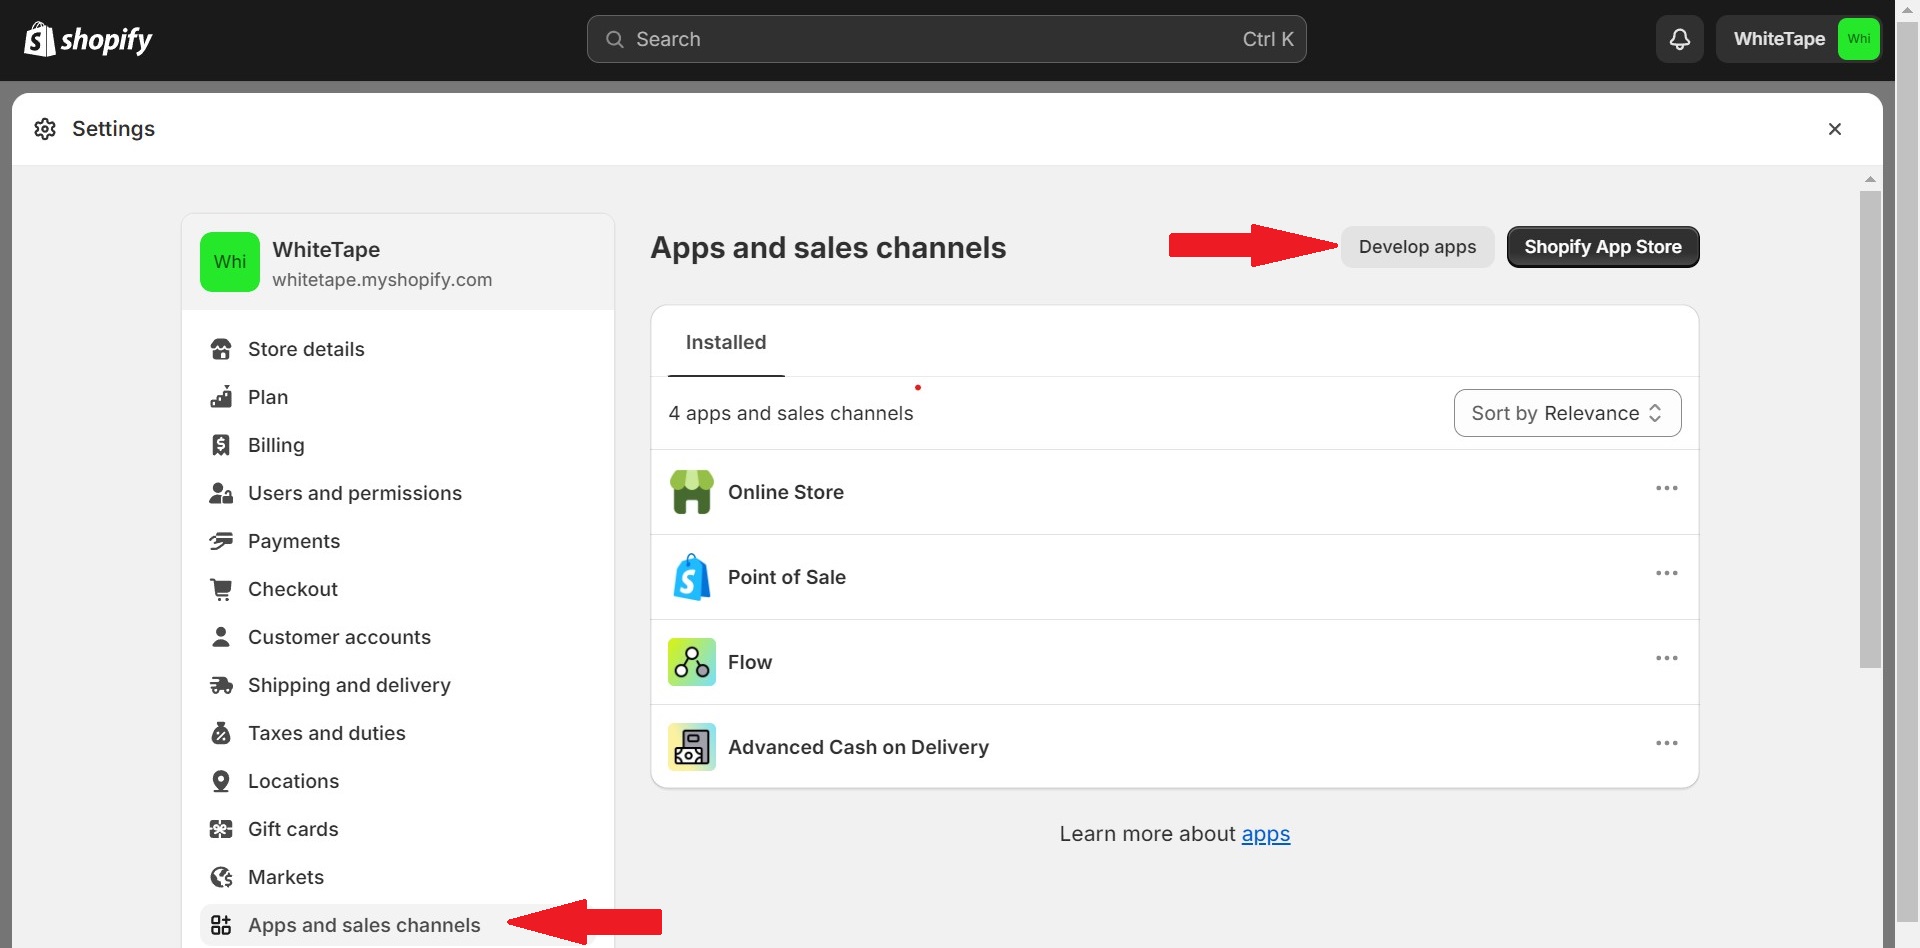Click the WhiteTape store avatar in sidebar
The width and height of the screenshot is (1920, 948).
tap(230, 262)
